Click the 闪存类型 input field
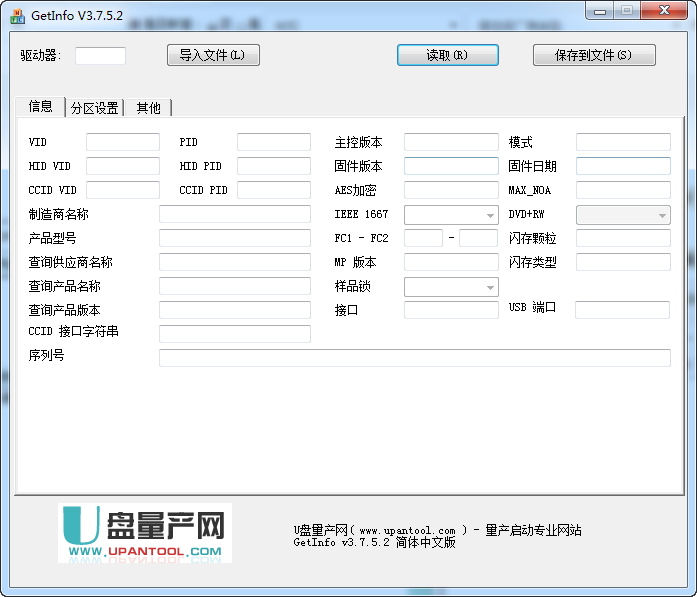Image resolution: width=697 pixels, height=597 pixels. [623, 262]
